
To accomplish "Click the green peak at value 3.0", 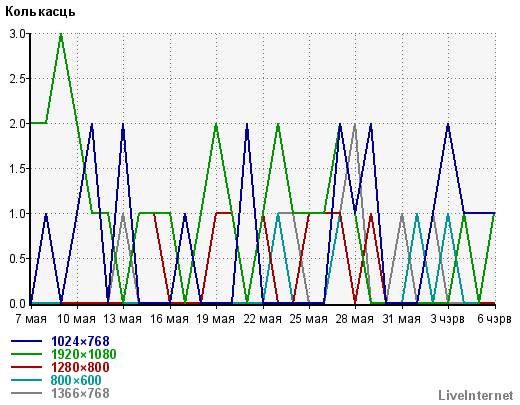I will coord(61,34).
